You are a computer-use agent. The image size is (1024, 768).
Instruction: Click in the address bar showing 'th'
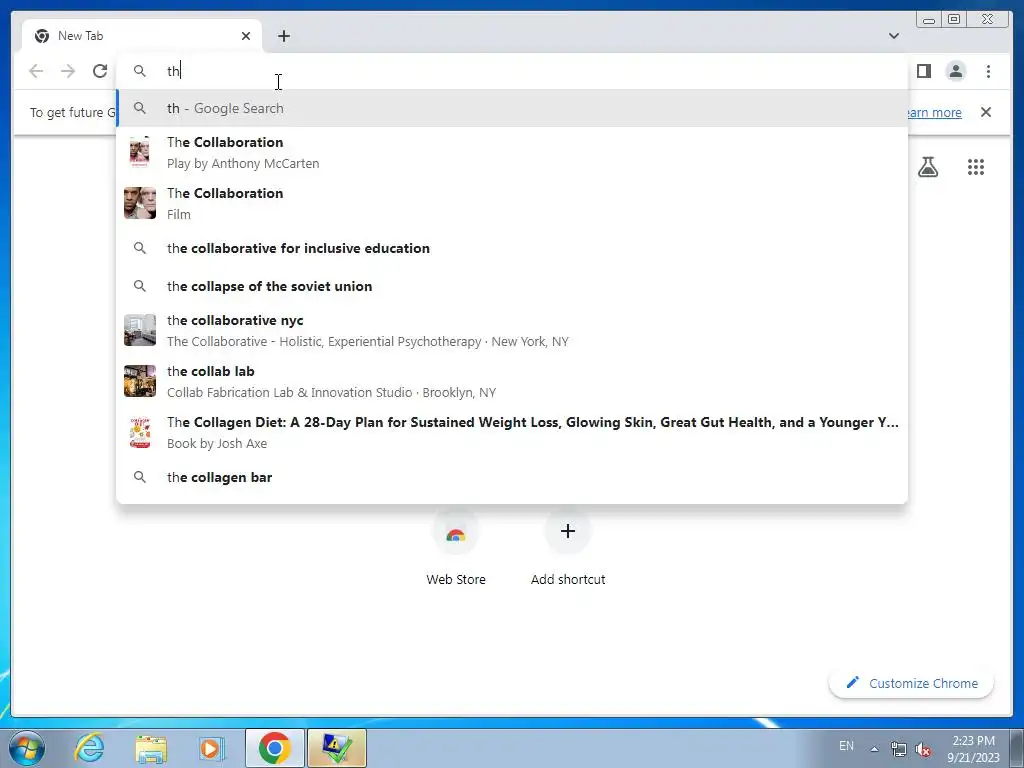[x=512, y=71]
